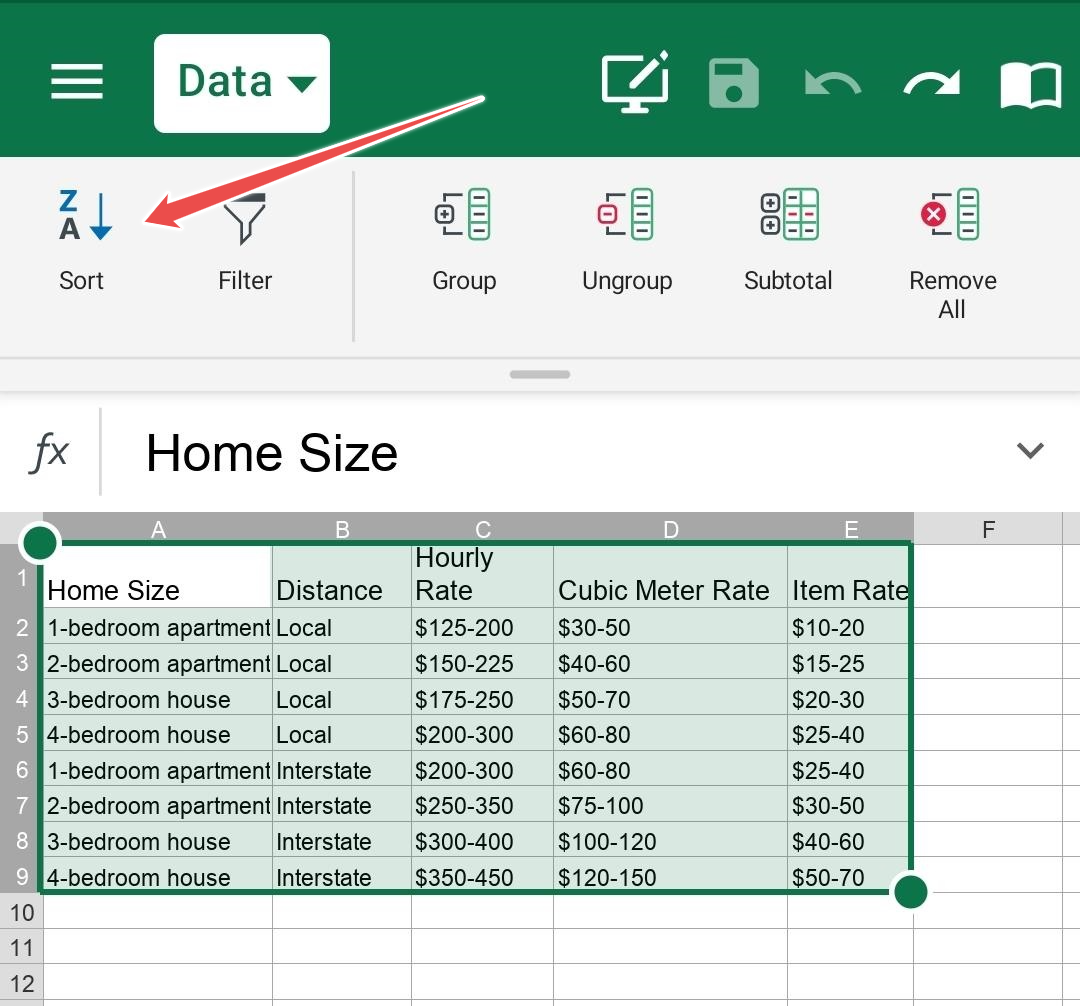Open the reading view book icon

click(x=1030, y=85)
